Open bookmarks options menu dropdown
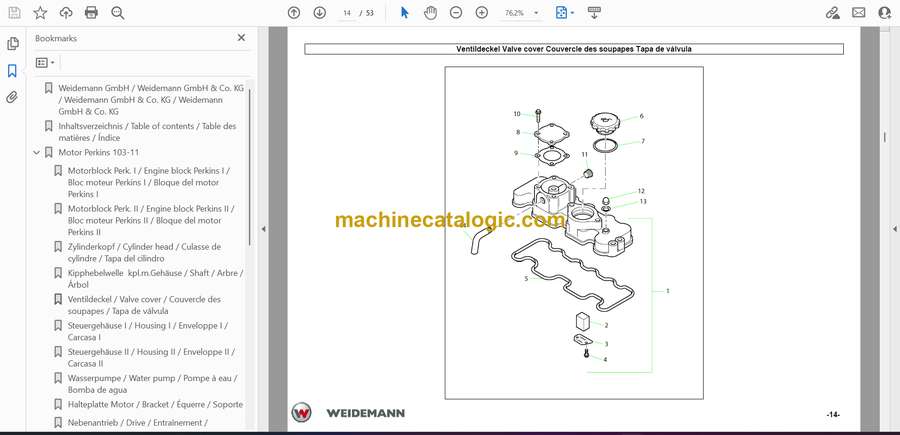The height and width of the screenshot is (435, 900). pos(45,63)
